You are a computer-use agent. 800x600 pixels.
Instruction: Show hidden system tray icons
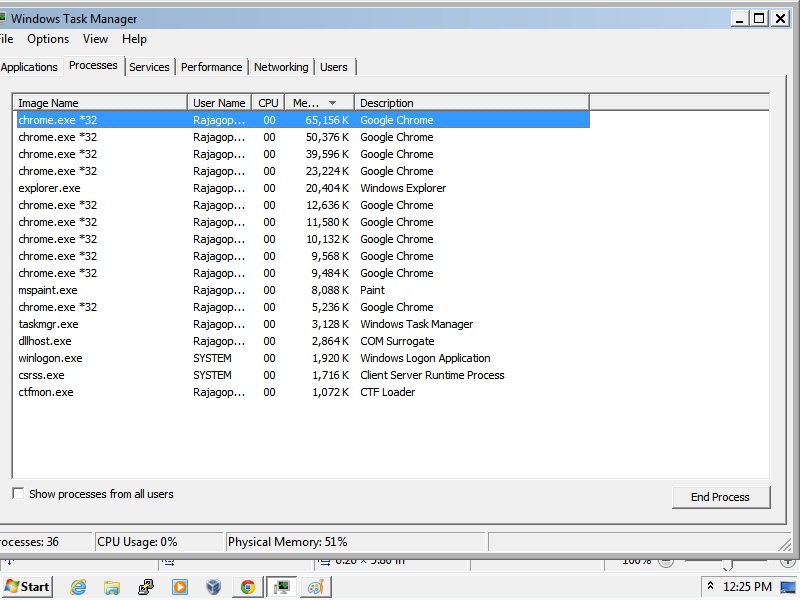(710, 586)
